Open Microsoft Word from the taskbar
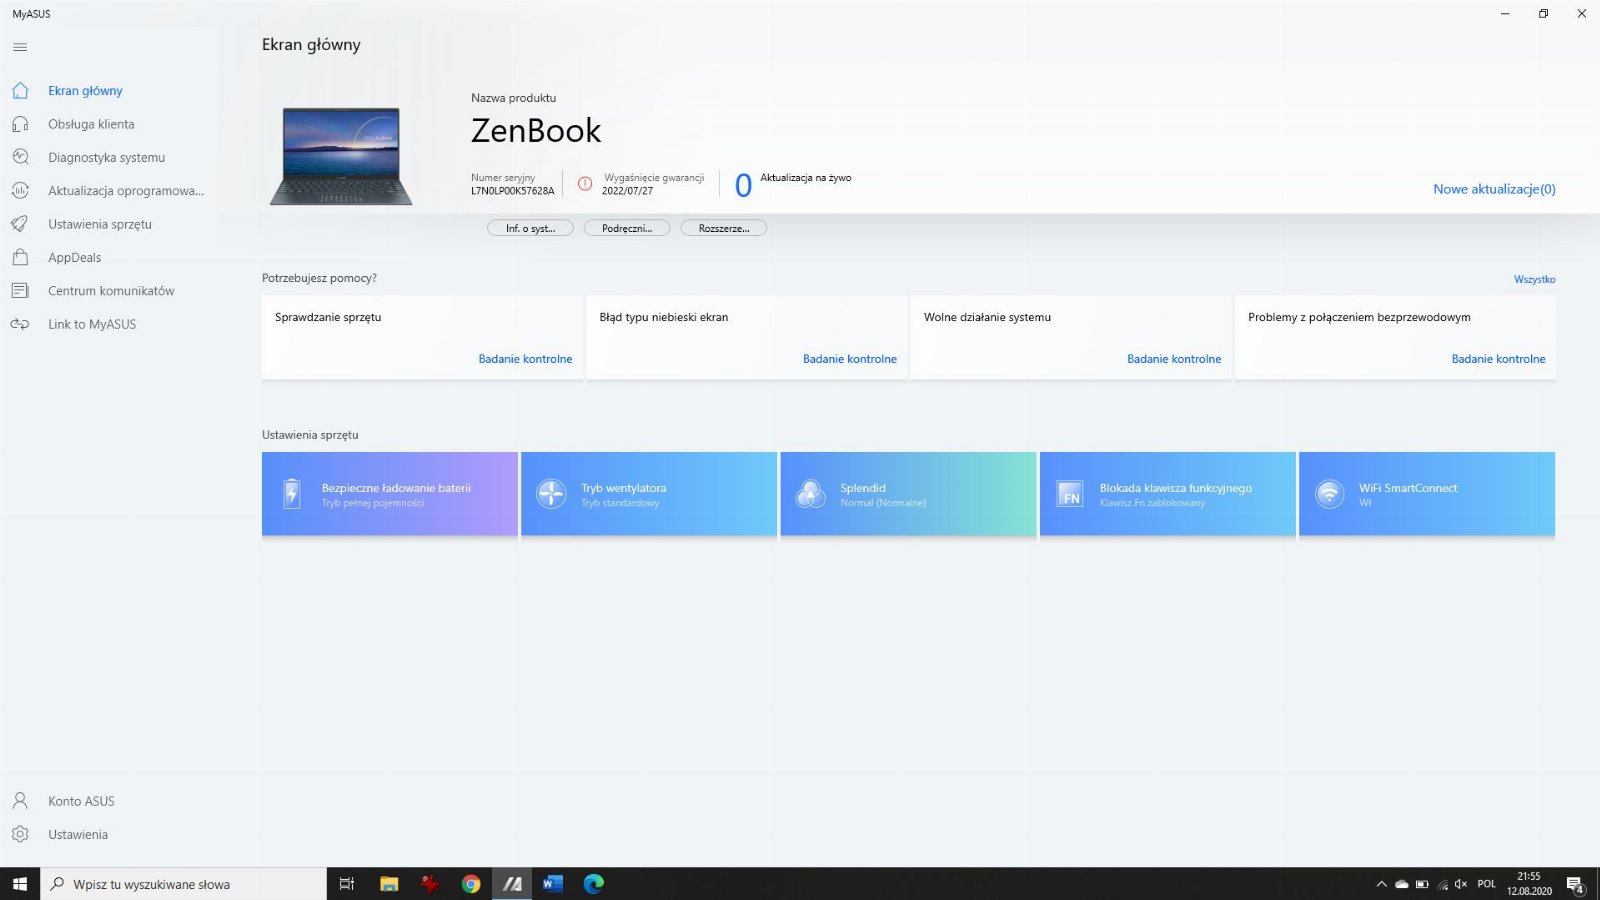Image resolution: width=1600 pixels, height=900 pixels. coord(553,884)
